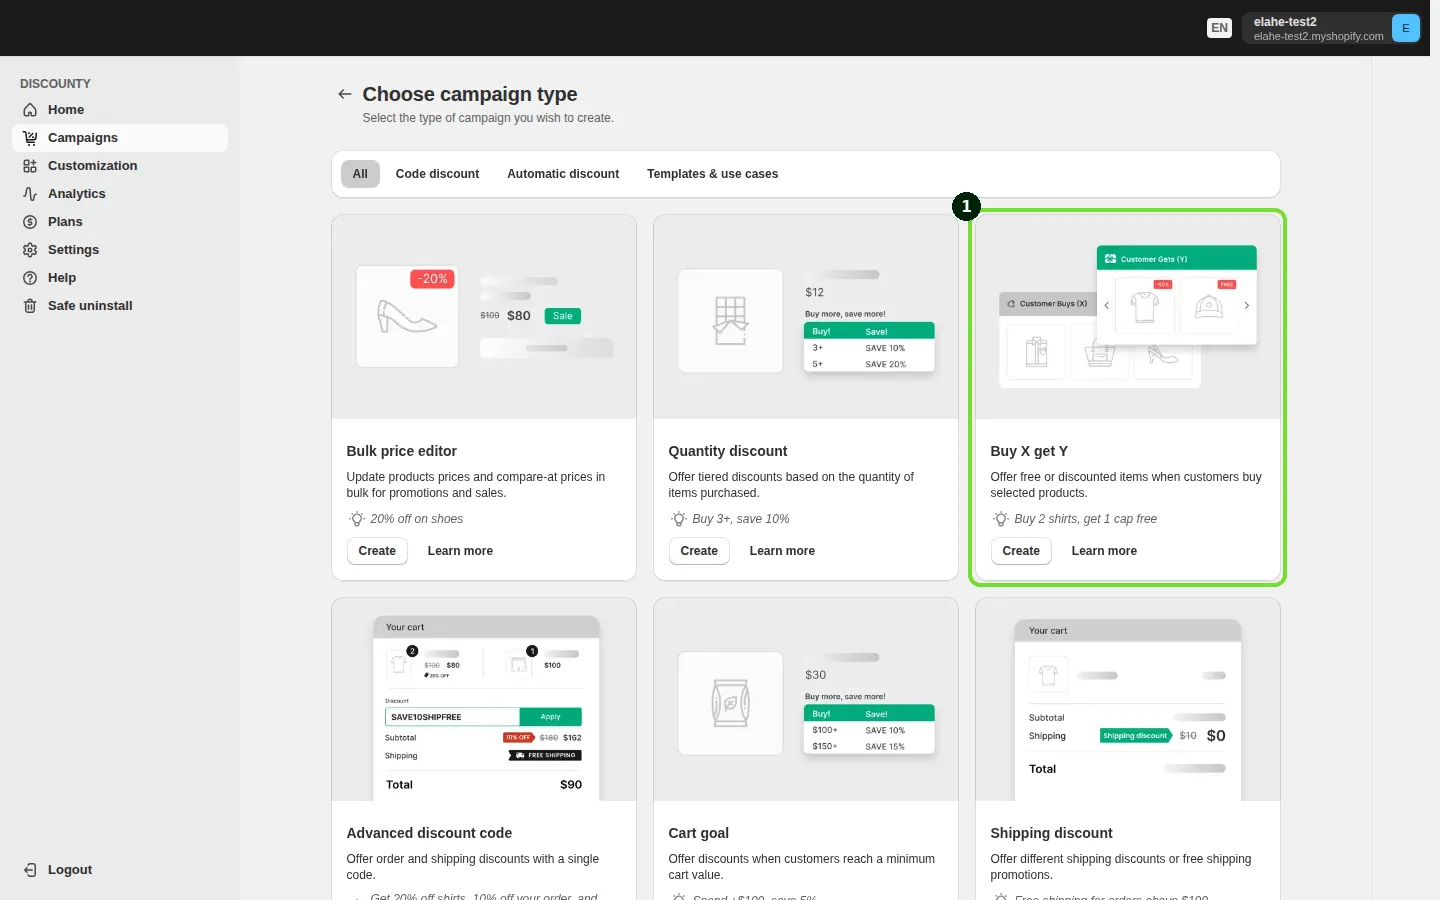This screenshot has height=900, width=1440.
Task: Click the Safe uninstall trash icon
Action: (30, 306)
